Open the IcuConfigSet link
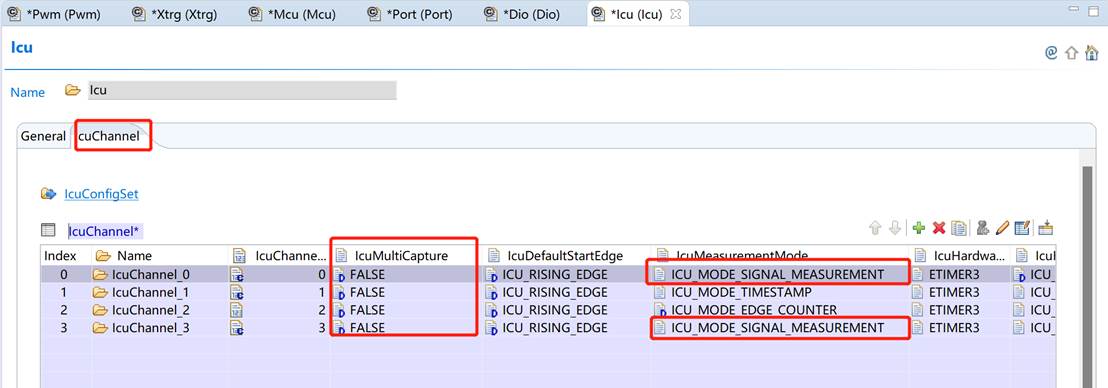 (101, 194)
